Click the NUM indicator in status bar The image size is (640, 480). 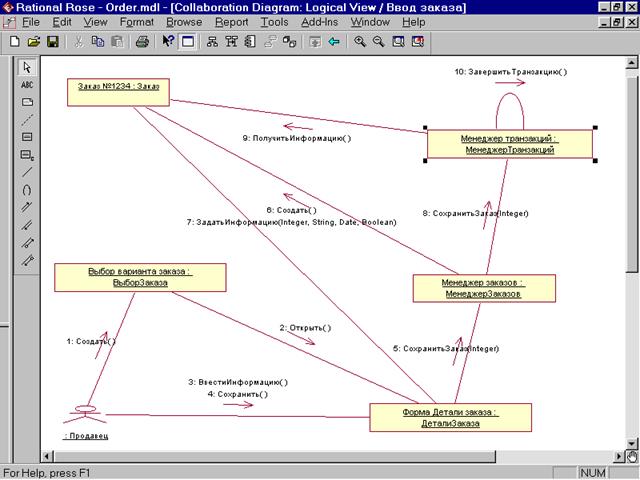(x=593, y=473)
